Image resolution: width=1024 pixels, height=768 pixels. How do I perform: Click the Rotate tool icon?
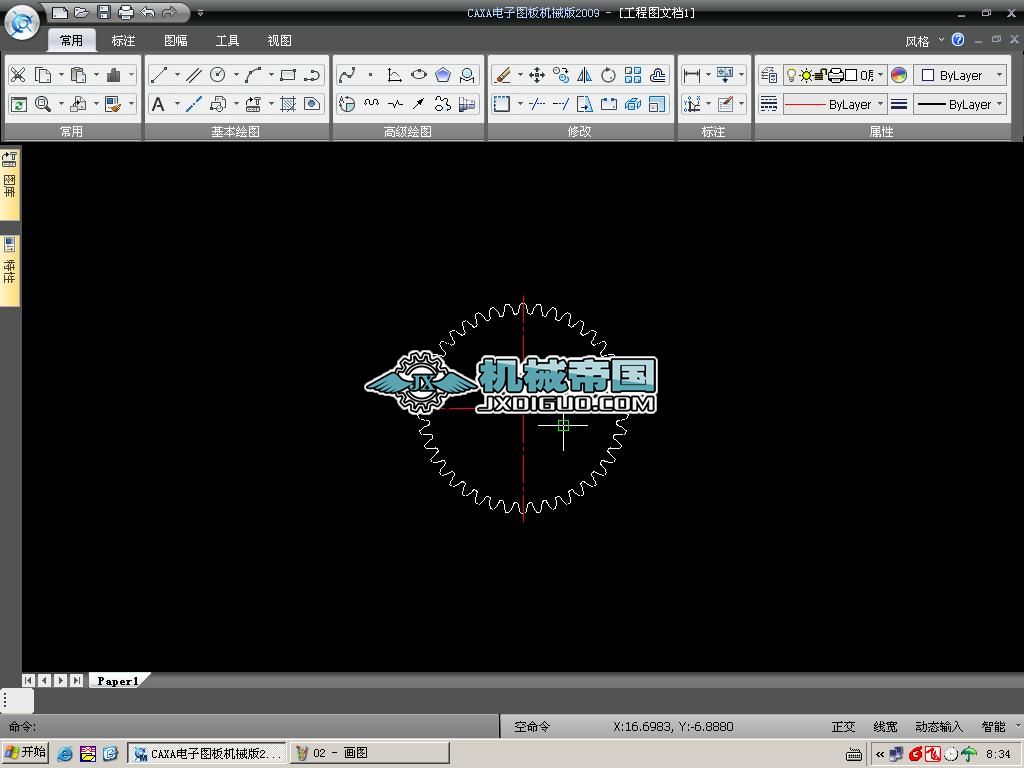click(x=609, y=75)
